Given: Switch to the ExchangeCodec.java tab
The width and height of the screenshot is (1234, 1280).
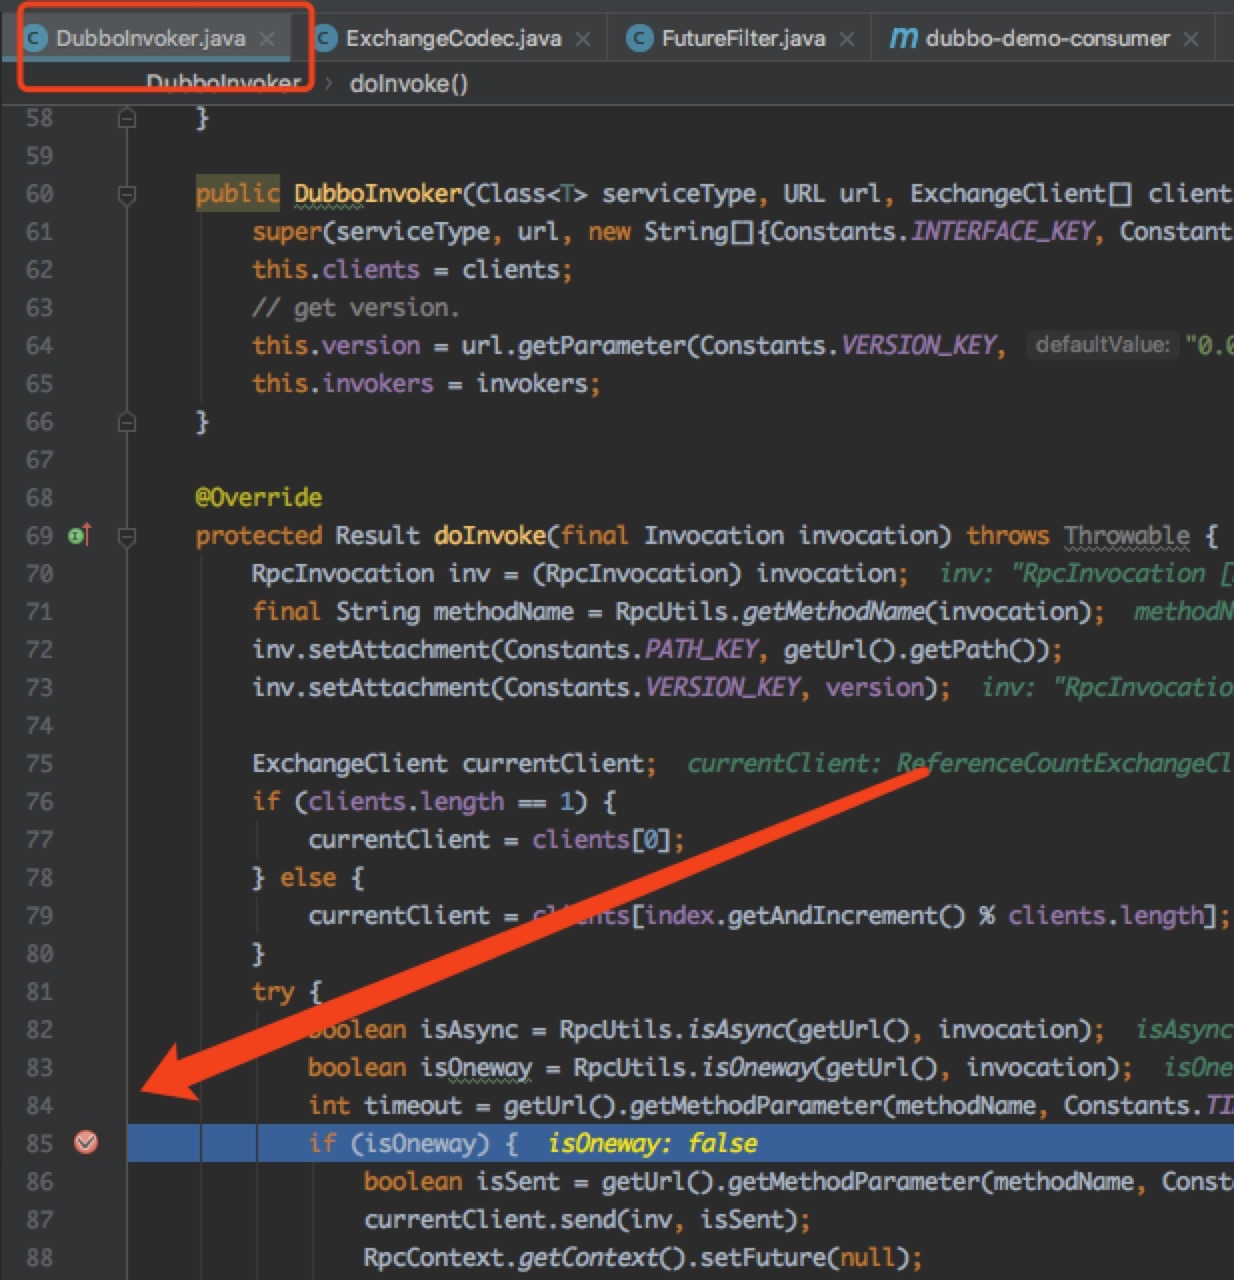Looking at the screenshot, I should coord(453,38).
